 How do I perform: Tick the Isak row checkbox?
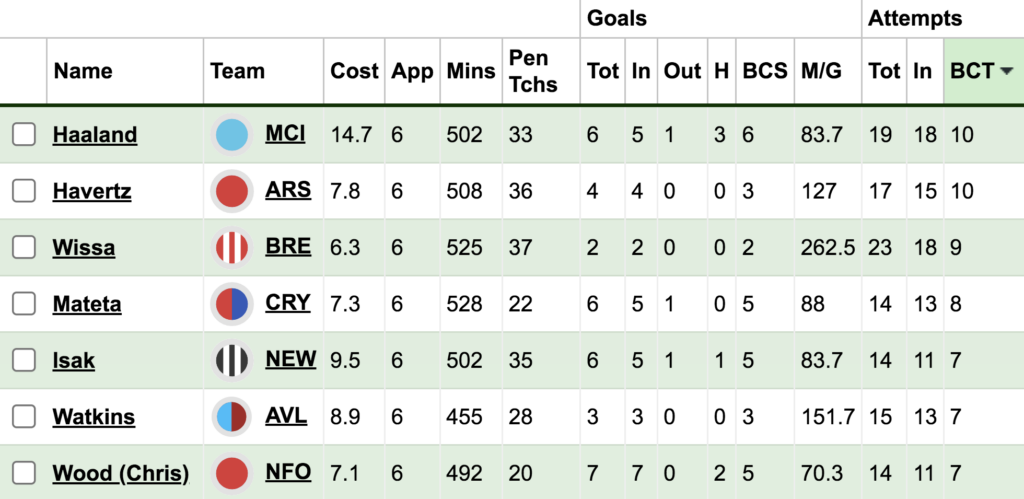pos(24,361)
